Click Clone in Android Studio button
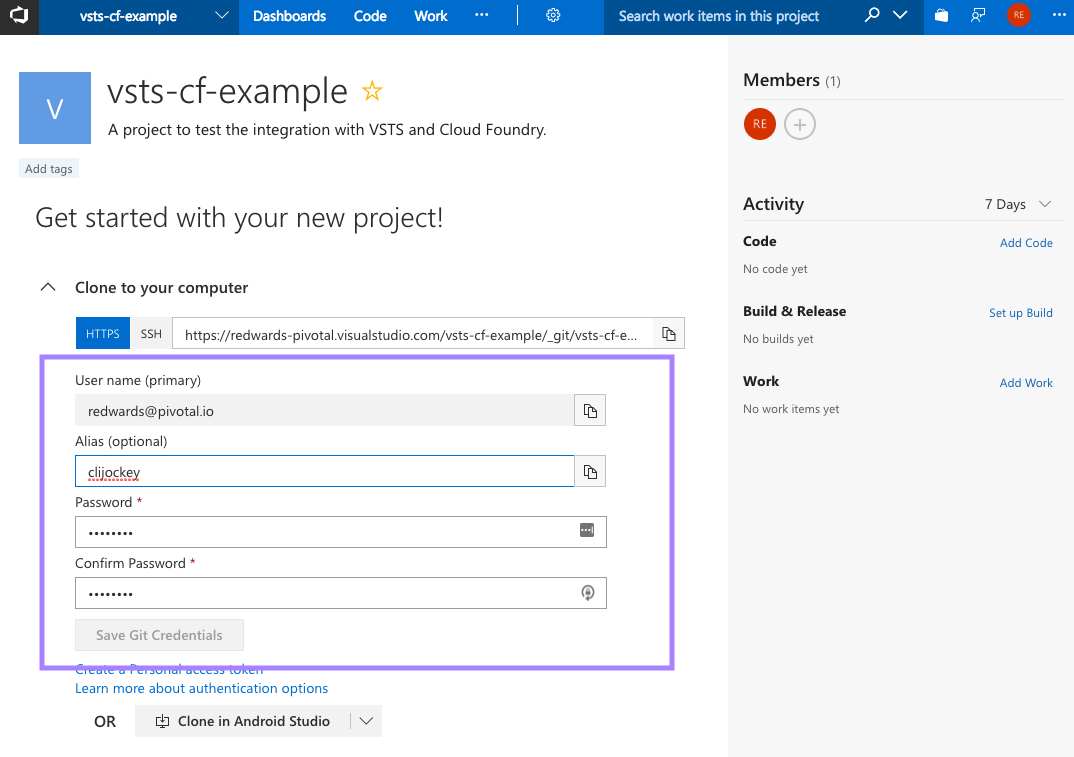Screen dimensions: 1074x757 coord(243,721)
